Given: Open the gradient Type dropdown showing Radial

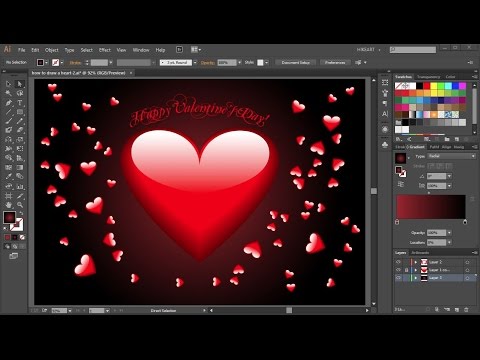Looking at the screenshot, I should pos(451,156).
